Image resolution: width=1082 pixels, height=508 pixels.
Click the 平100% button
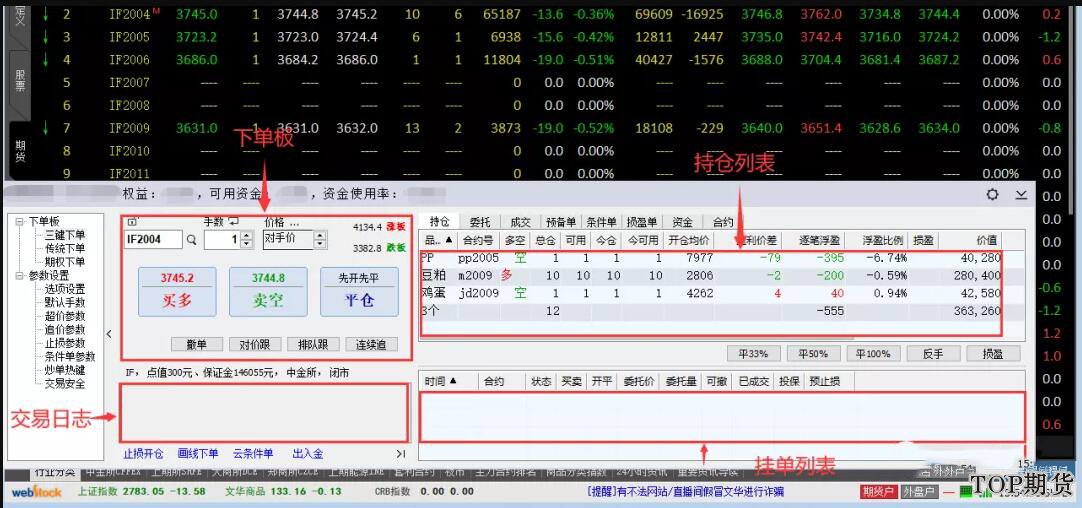(x=873, y=353)
